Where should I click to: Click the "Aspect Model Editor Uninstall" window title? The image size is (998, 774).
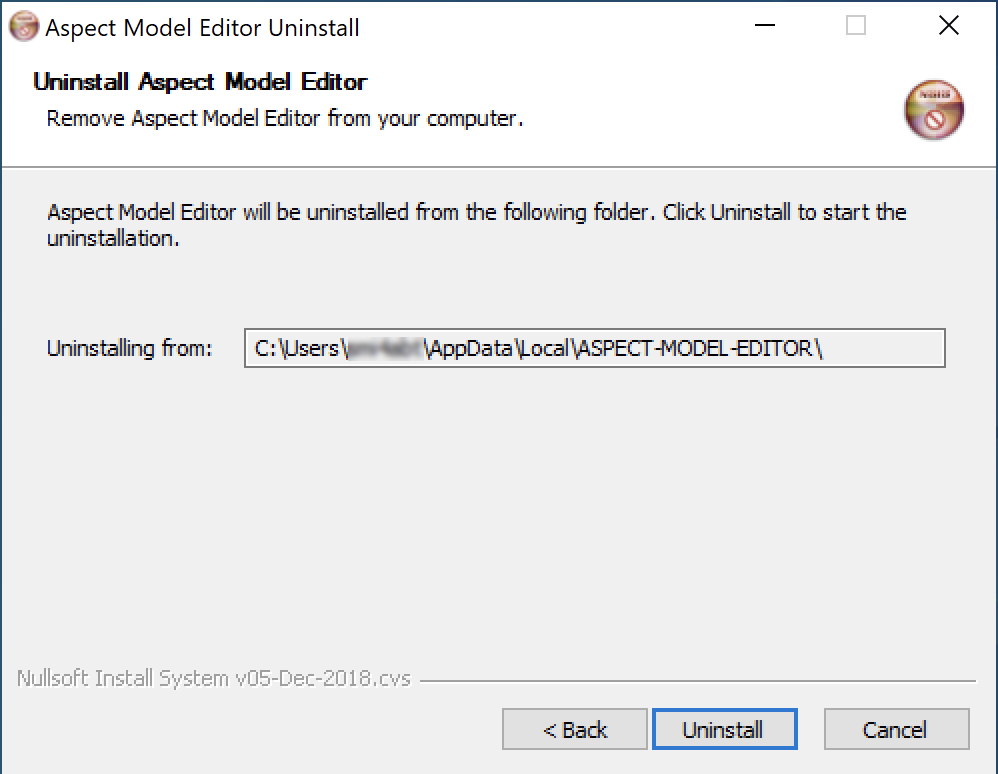(x=203, y=28)
